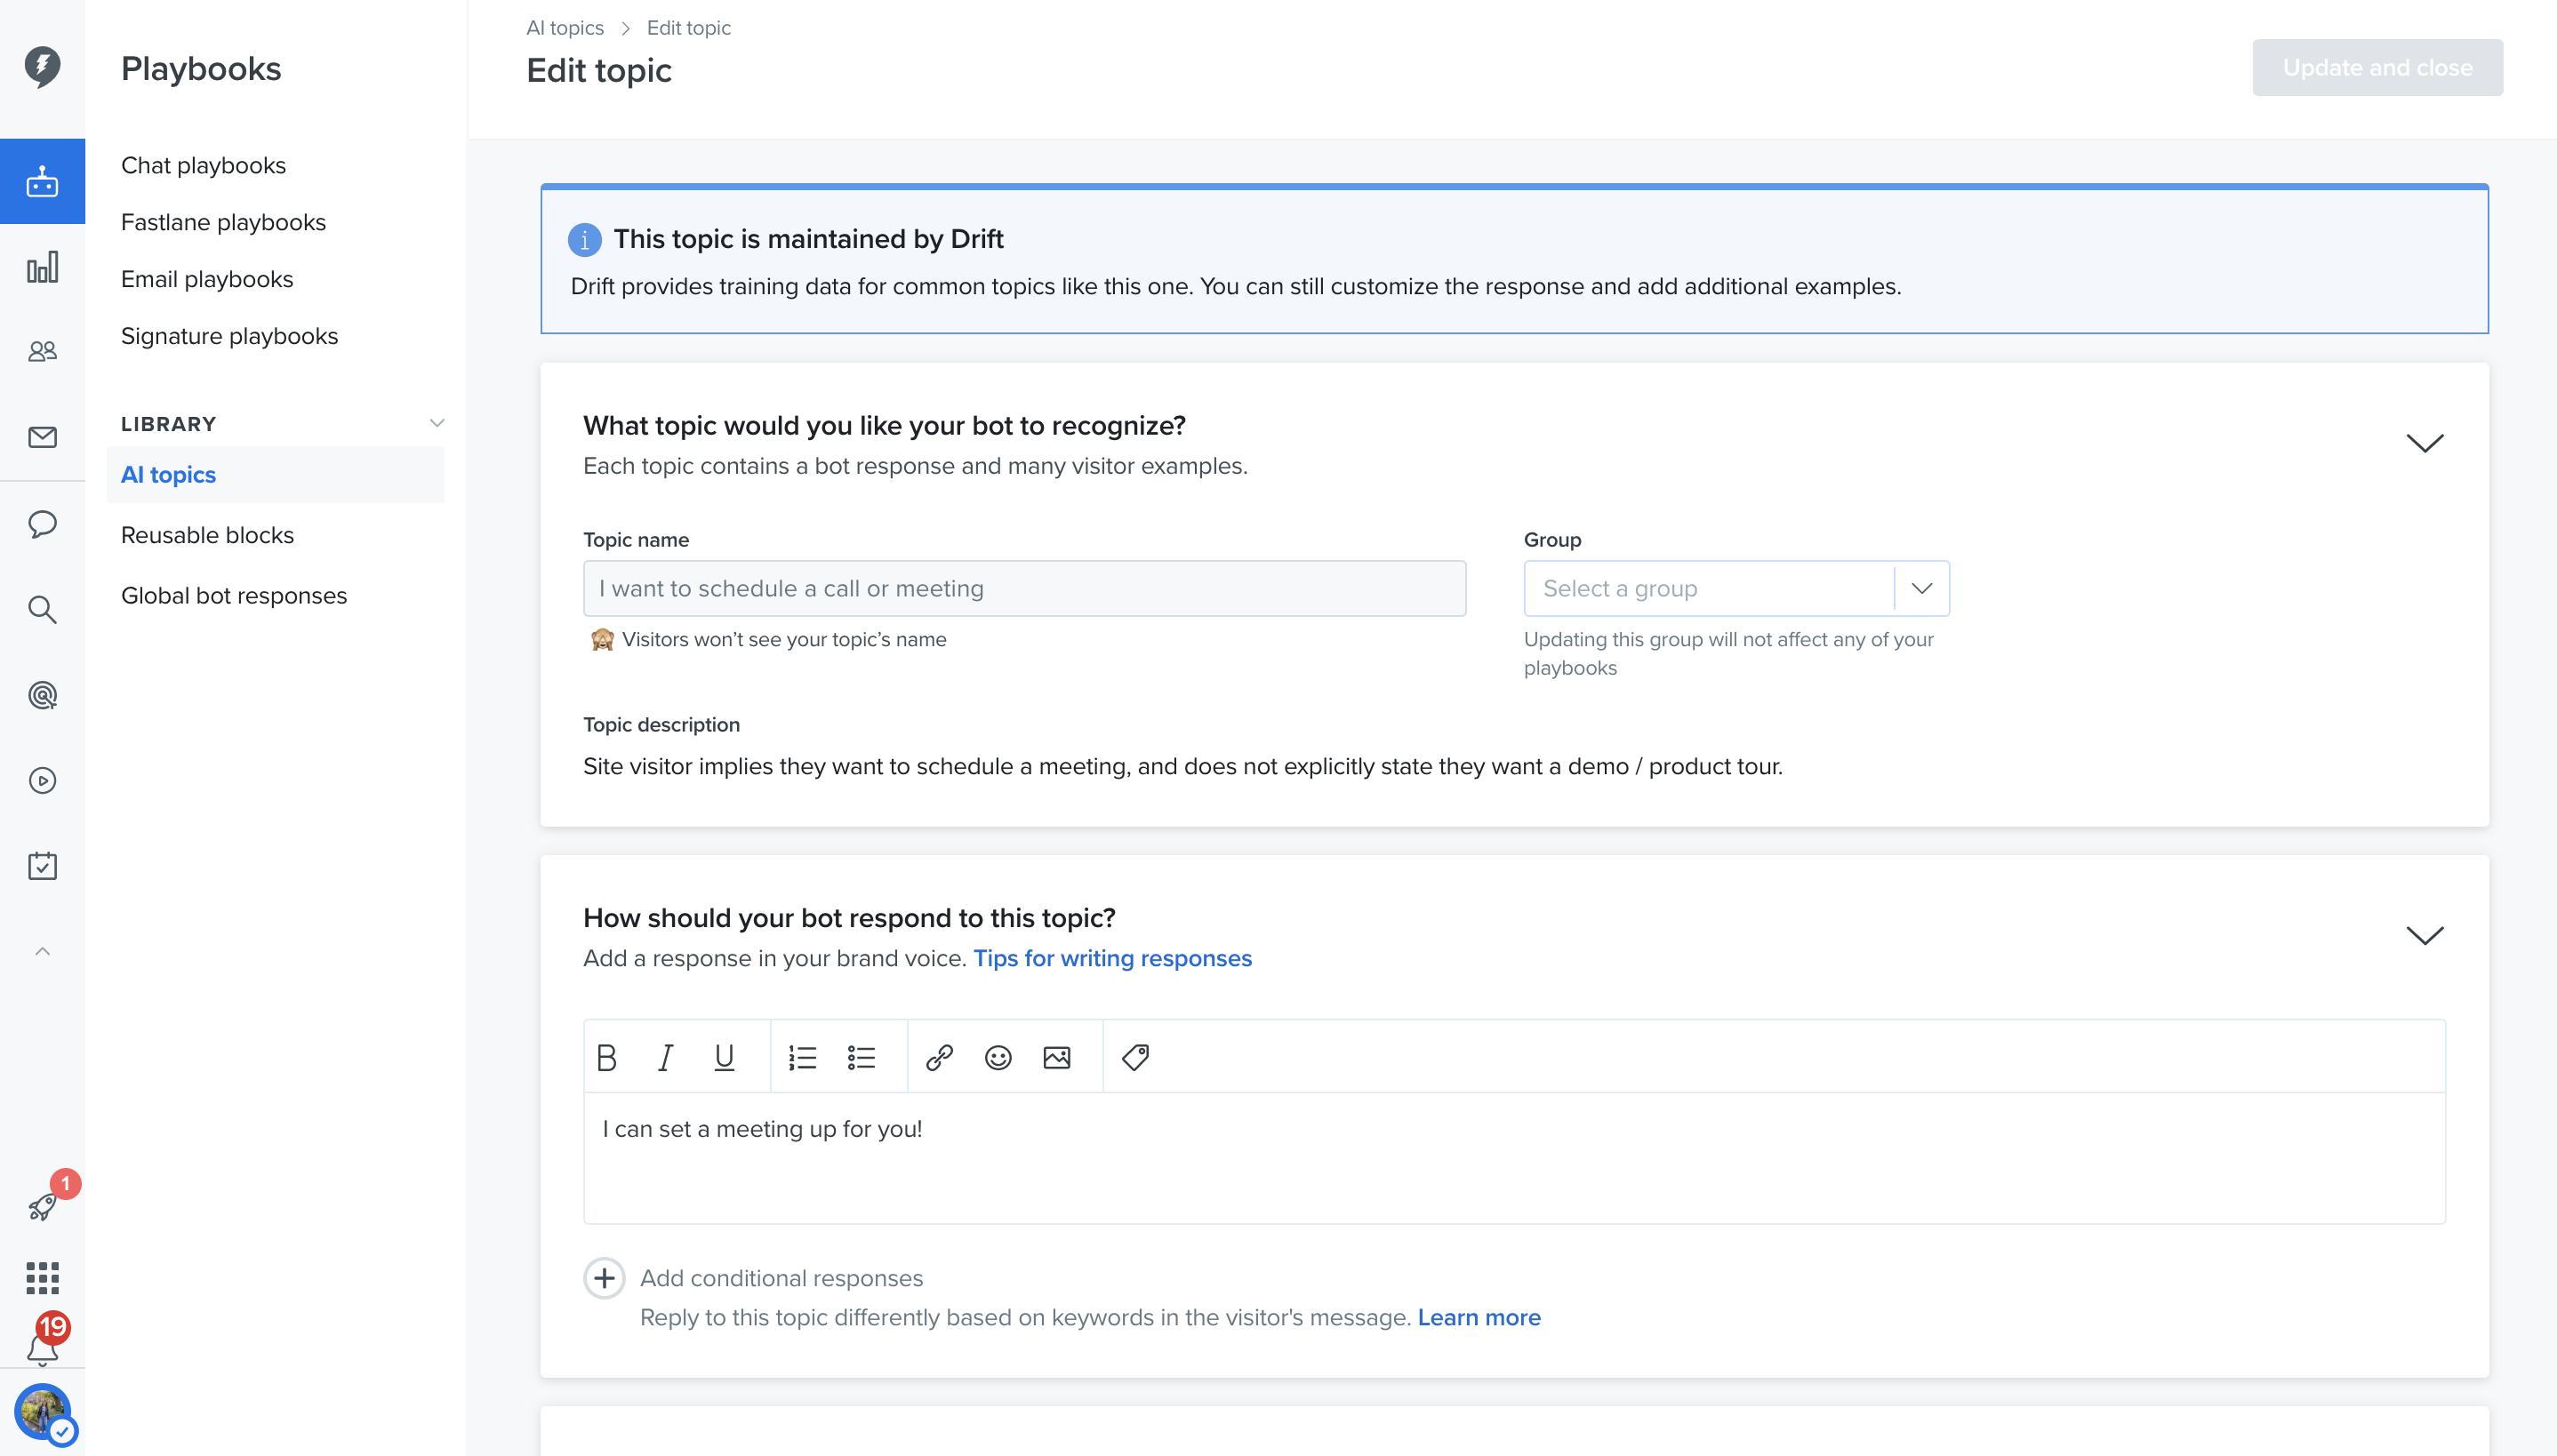Open the Email envelope icon in sidebar
The height and width of the screenshot is (1456, 2557).
point(42,437)
